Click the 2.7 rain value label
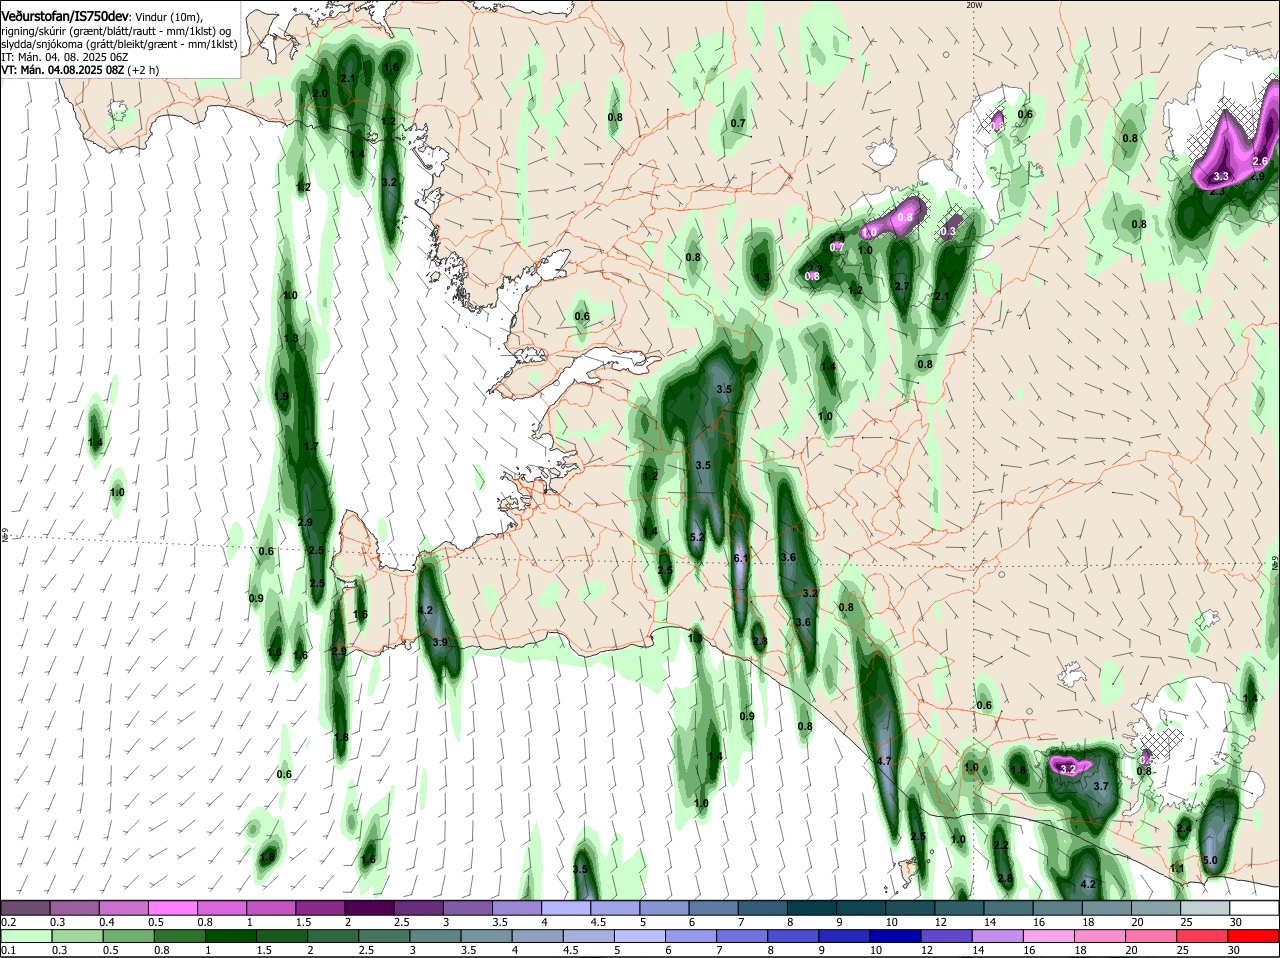 [x=901, y=286]
